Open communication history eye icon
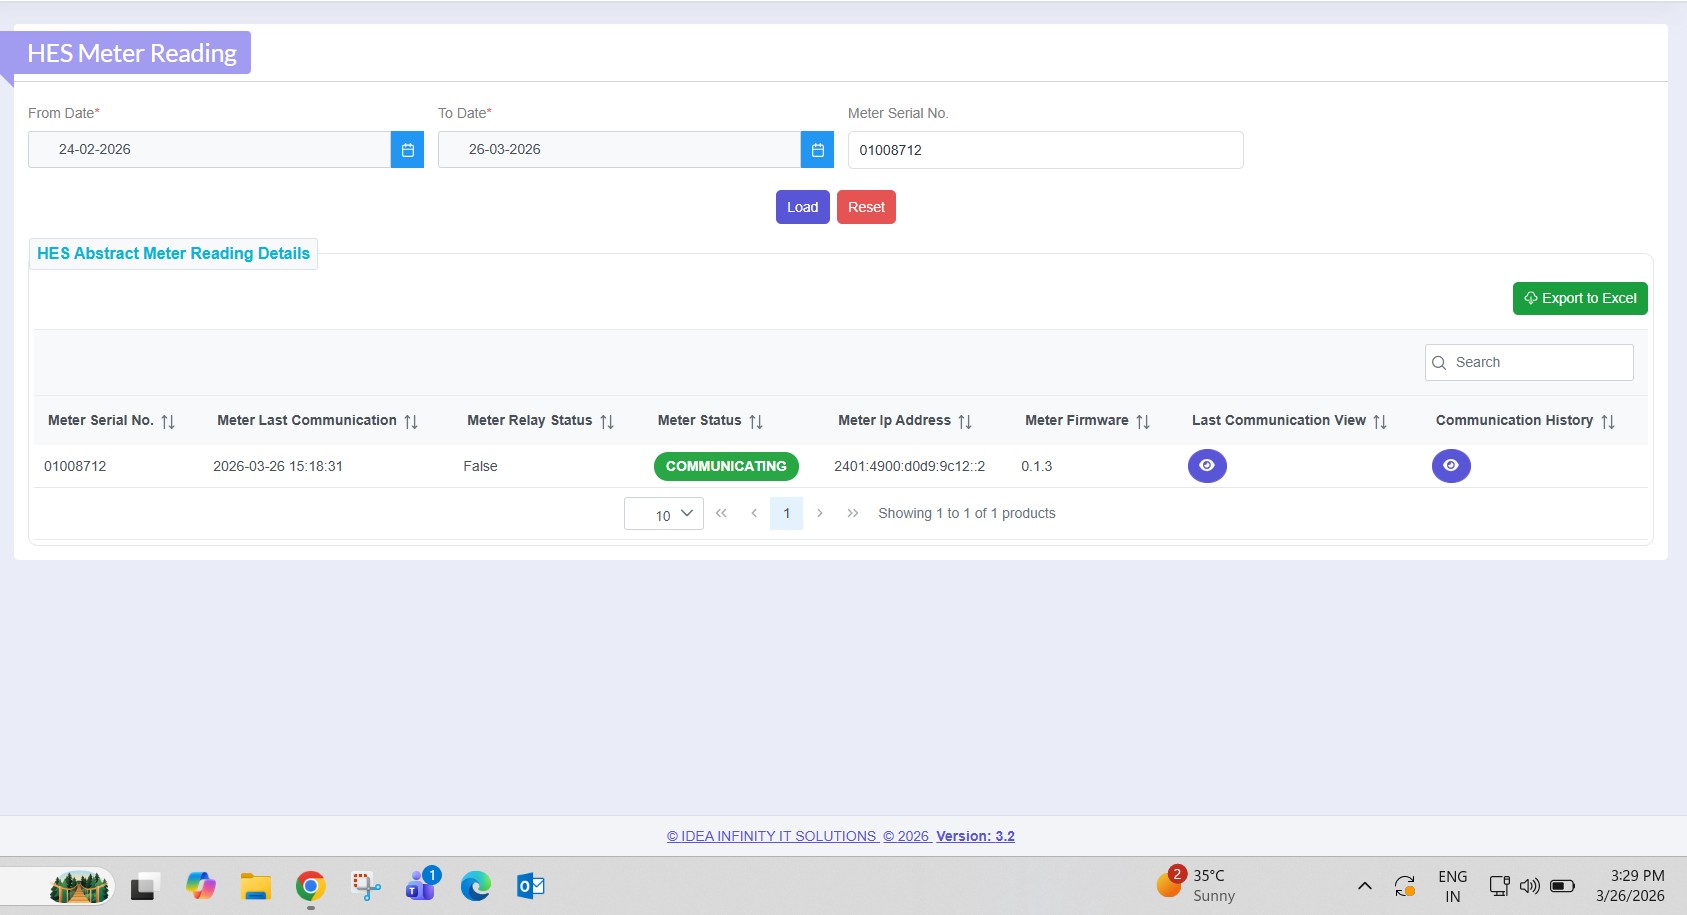This screenshot has width=1687, height=915. 1451,466
